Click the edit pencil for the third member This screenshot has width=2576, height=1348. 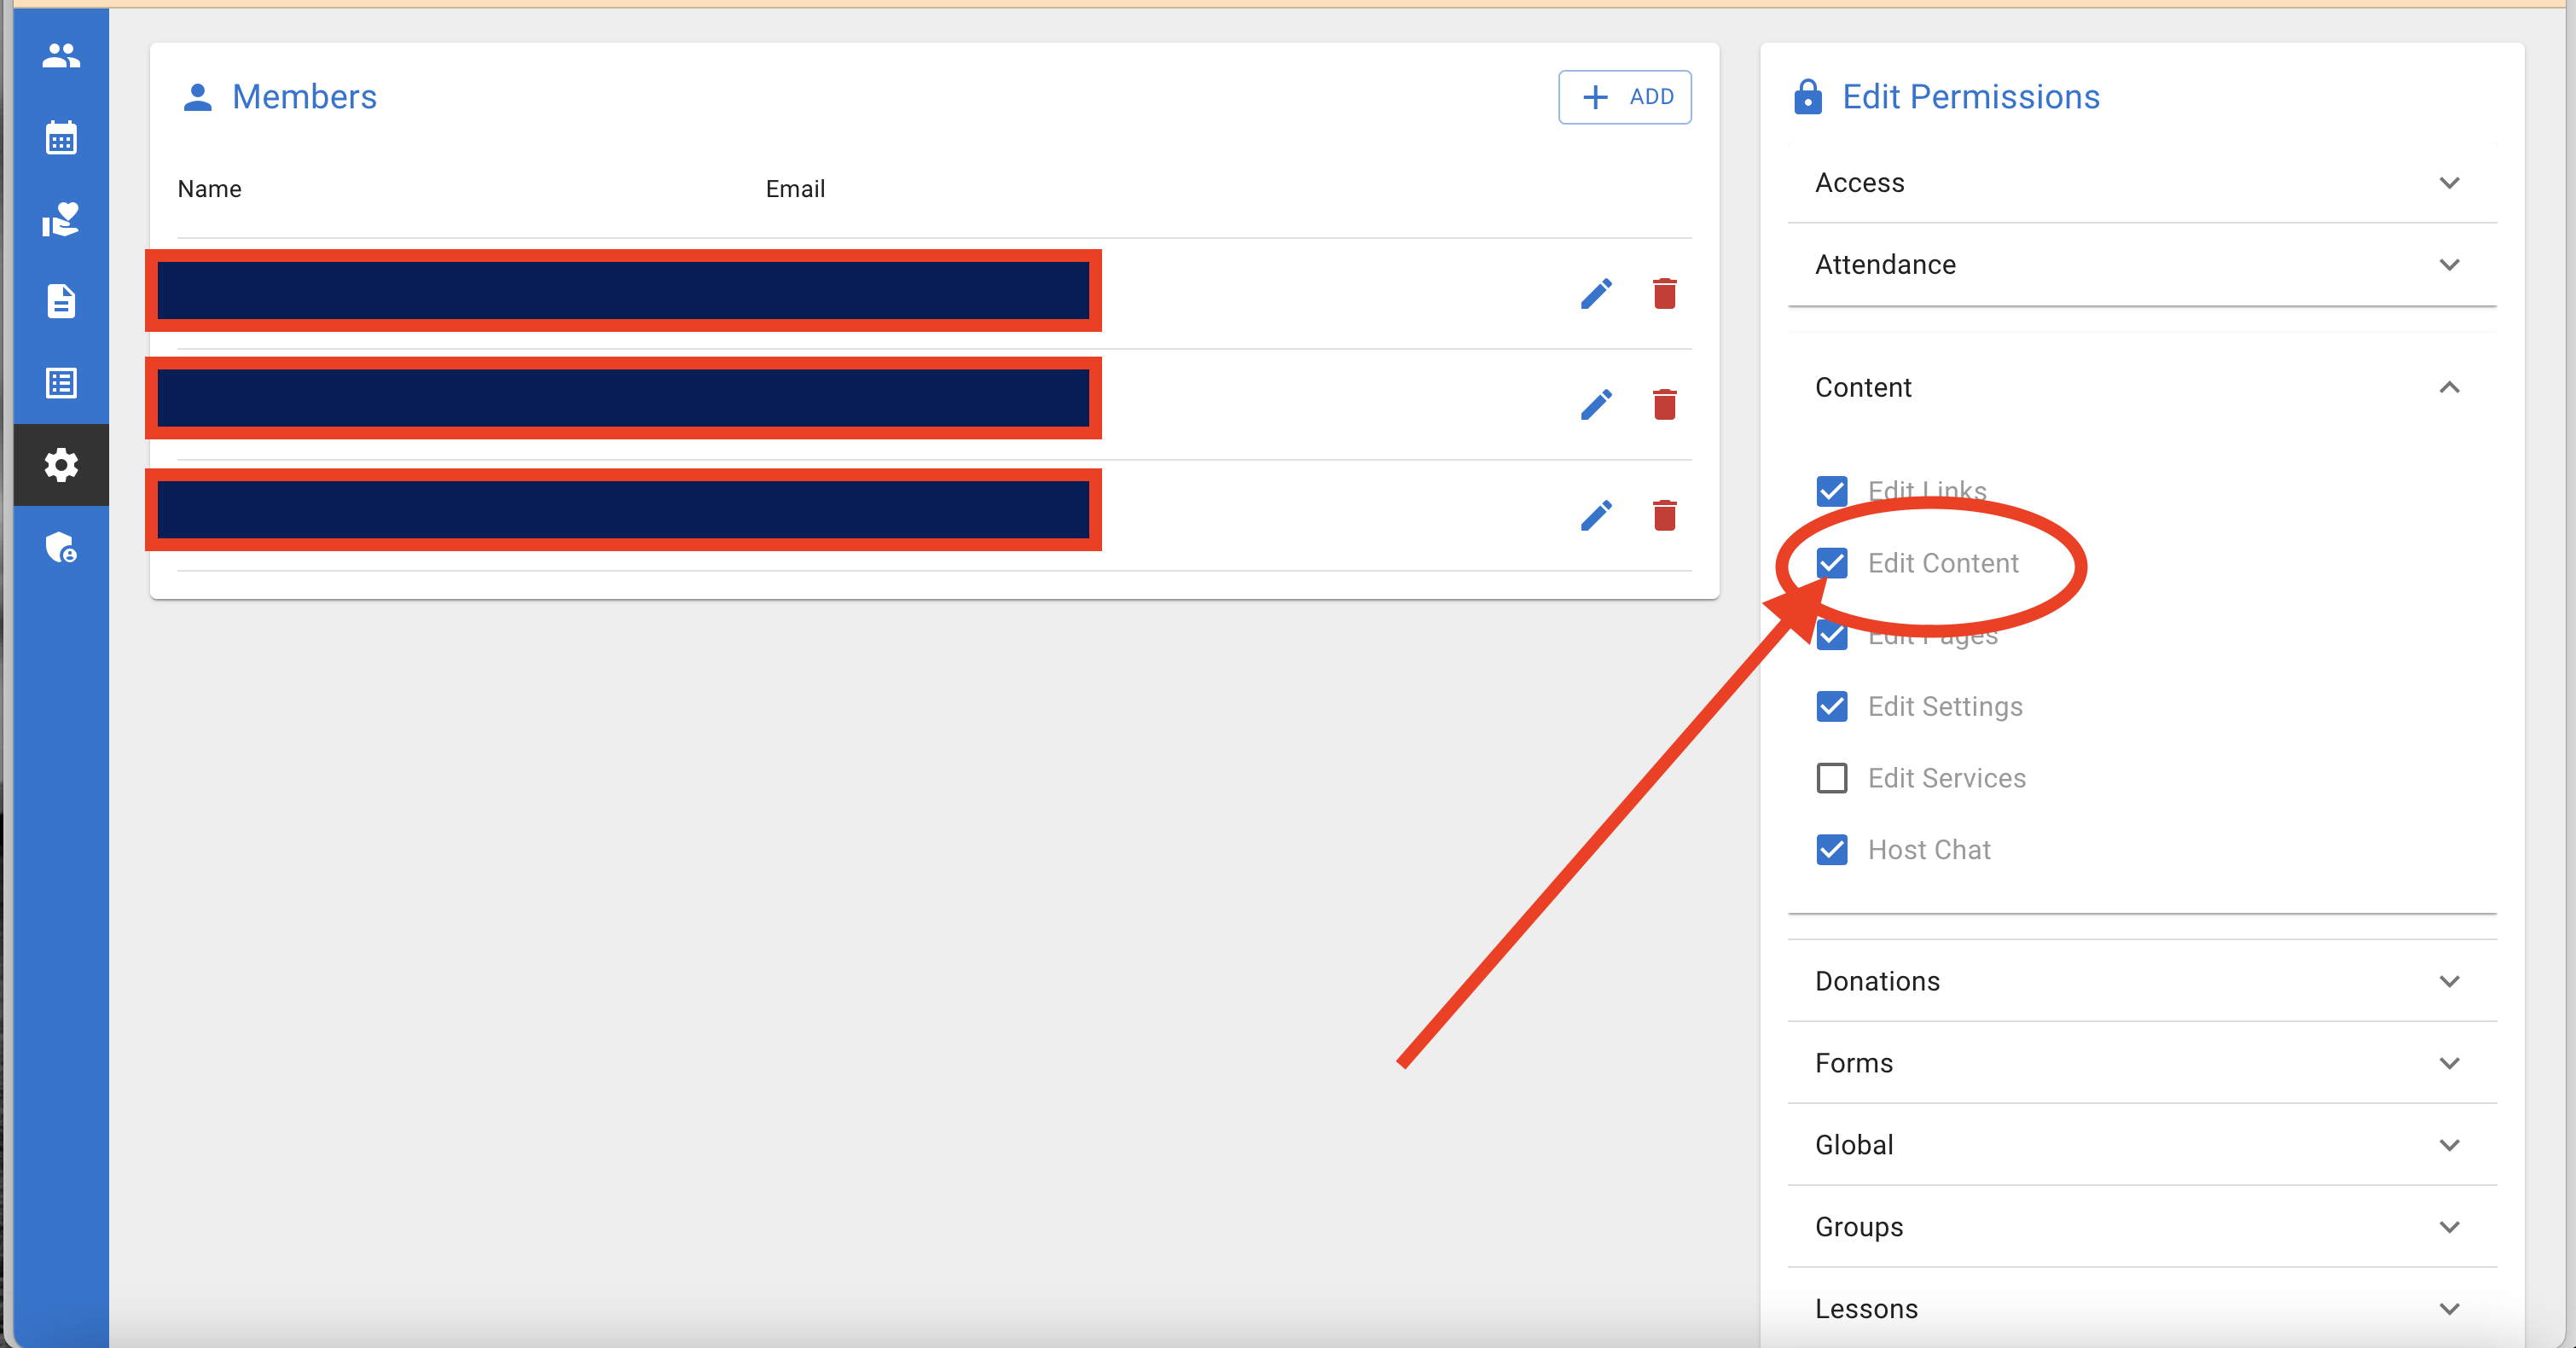(1597, 515)
